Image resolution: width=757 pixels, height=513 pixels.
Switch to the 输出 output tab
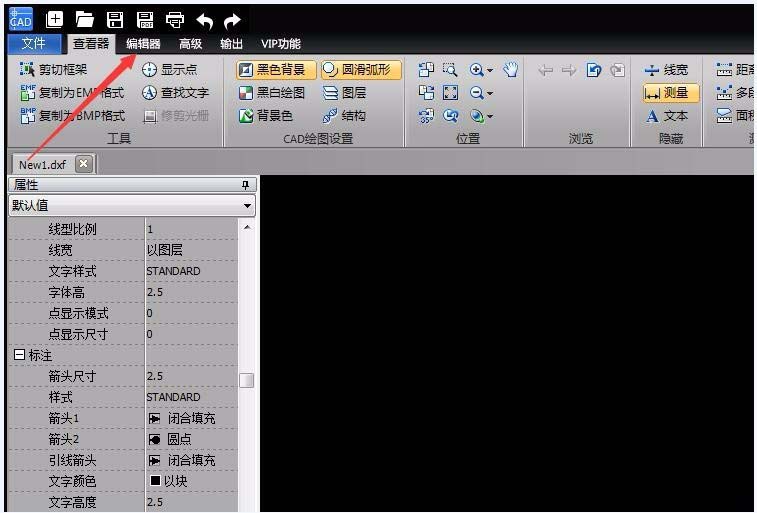point(231,44)
